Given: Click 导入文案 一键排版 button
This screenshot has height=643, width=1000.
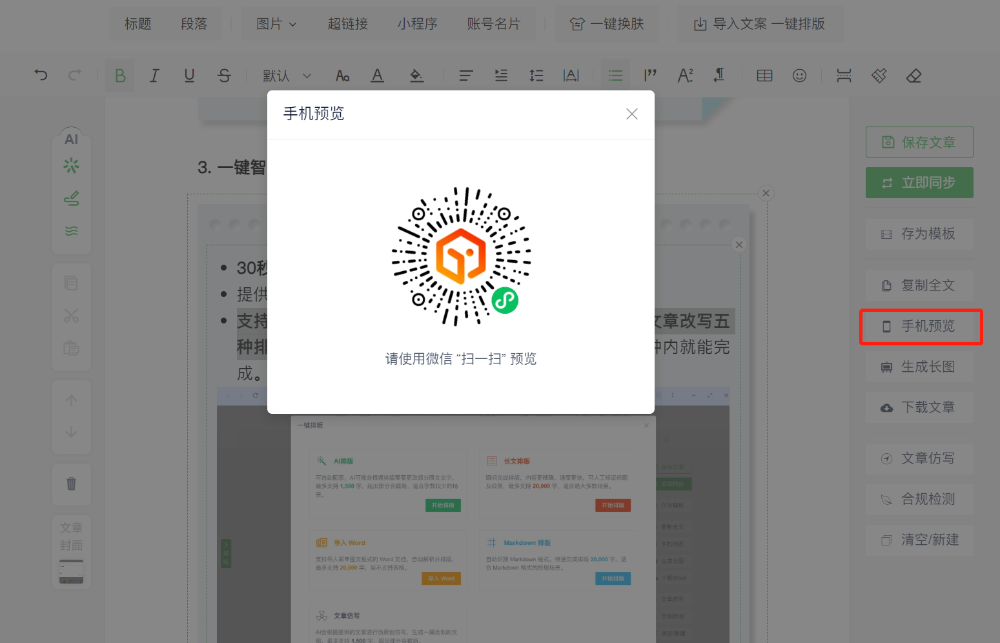Looking at the screenshot, I should pyautogui.click(x=759, y=24).
